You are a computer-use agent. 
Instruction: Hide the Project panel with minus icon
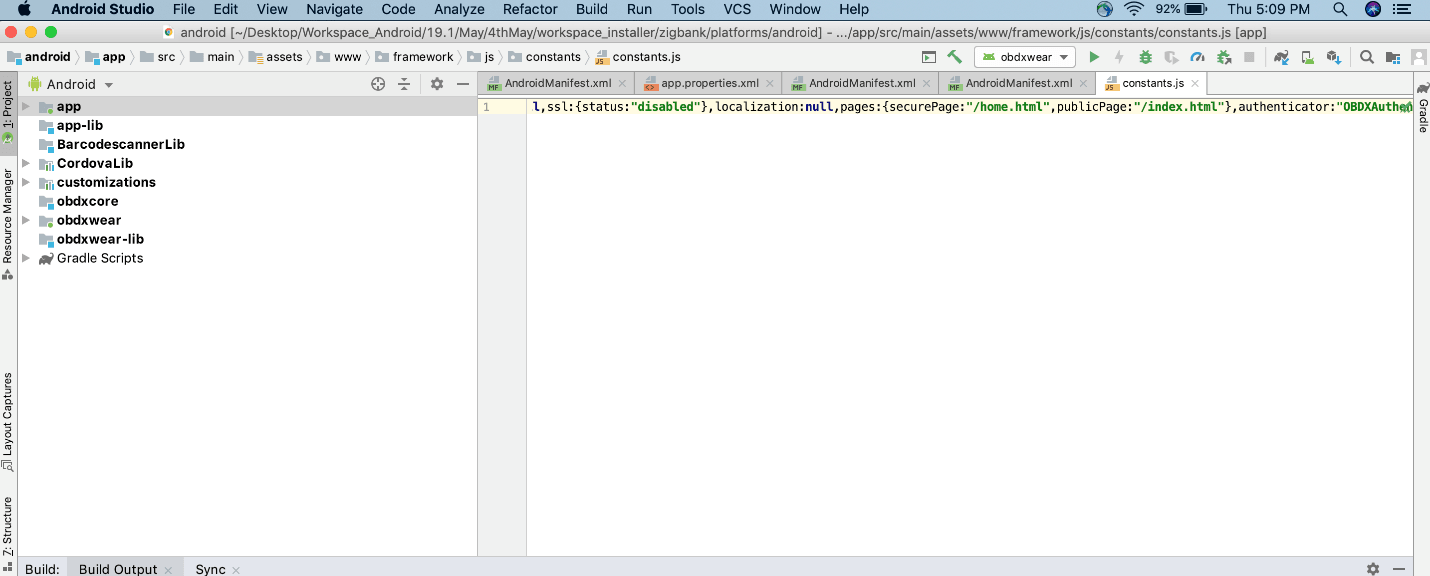(463, 84)
